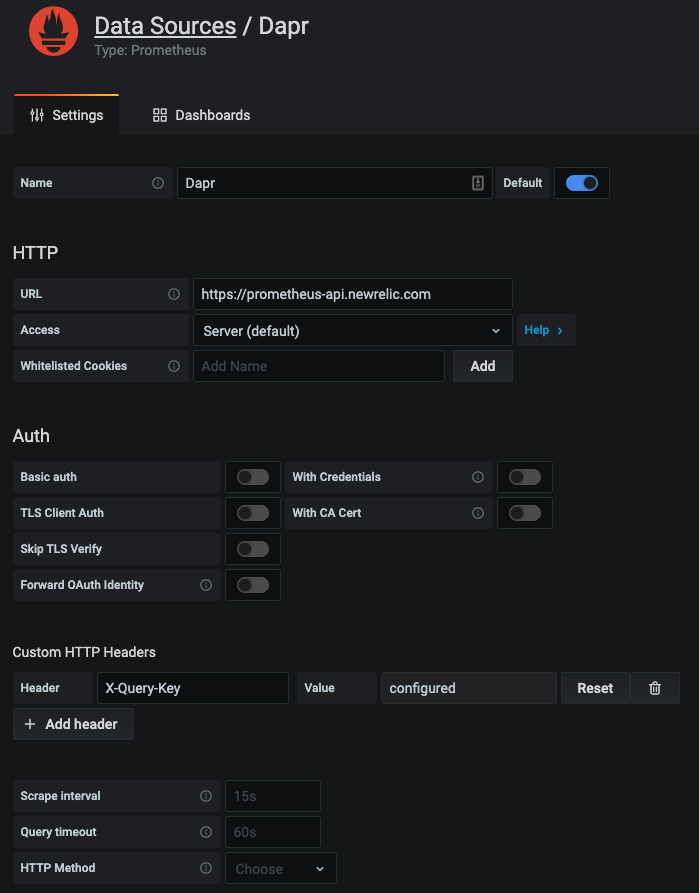Click the info icon beside the URL field

tap(173, 293)
